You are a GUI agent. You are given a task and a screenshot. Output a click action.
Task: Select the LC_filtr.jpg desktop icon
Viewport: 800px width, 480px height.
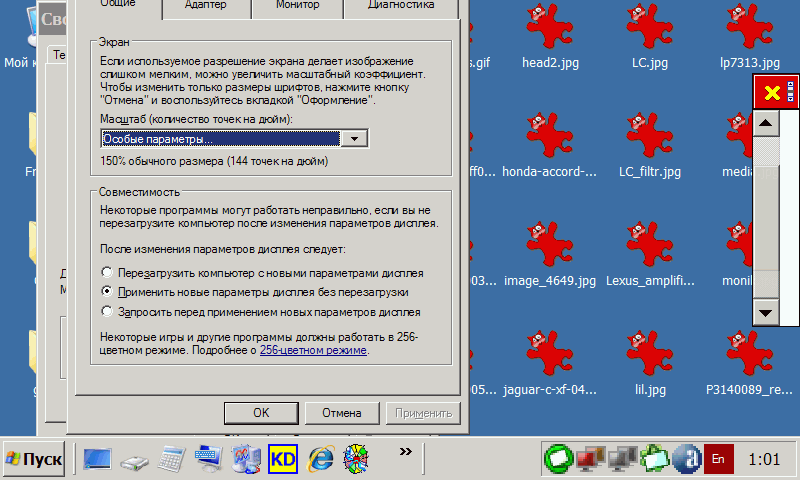pos(649,139)
